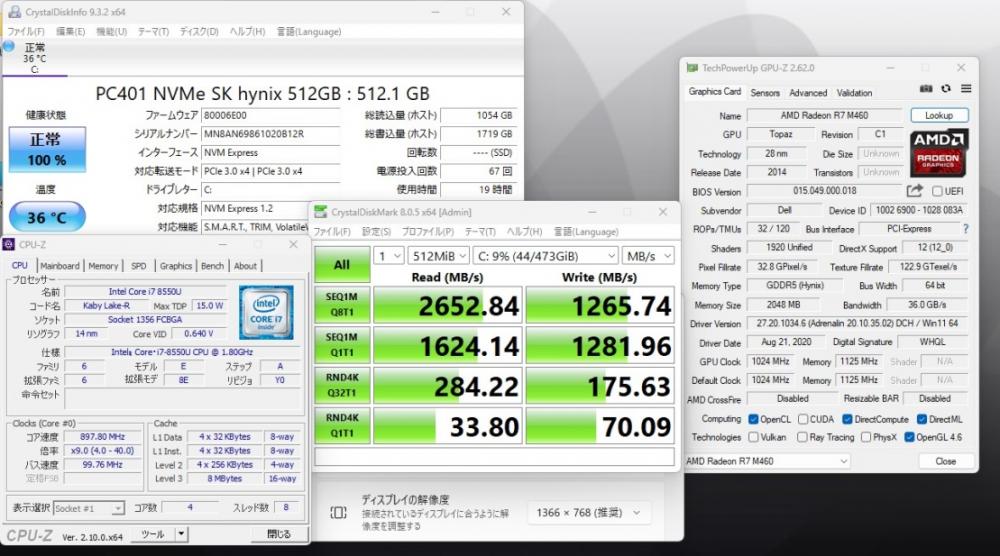Open the 1366 × 768 display resolution dropdown
The width and height of the screenshot is (1000, 556).
(x=588, y=513)
